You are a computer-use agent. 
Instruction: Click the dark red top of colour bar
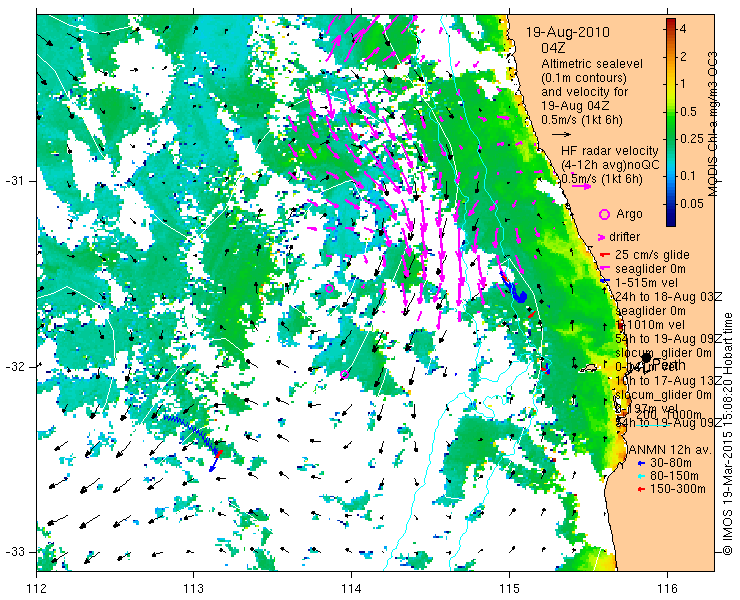pos(671,23)
